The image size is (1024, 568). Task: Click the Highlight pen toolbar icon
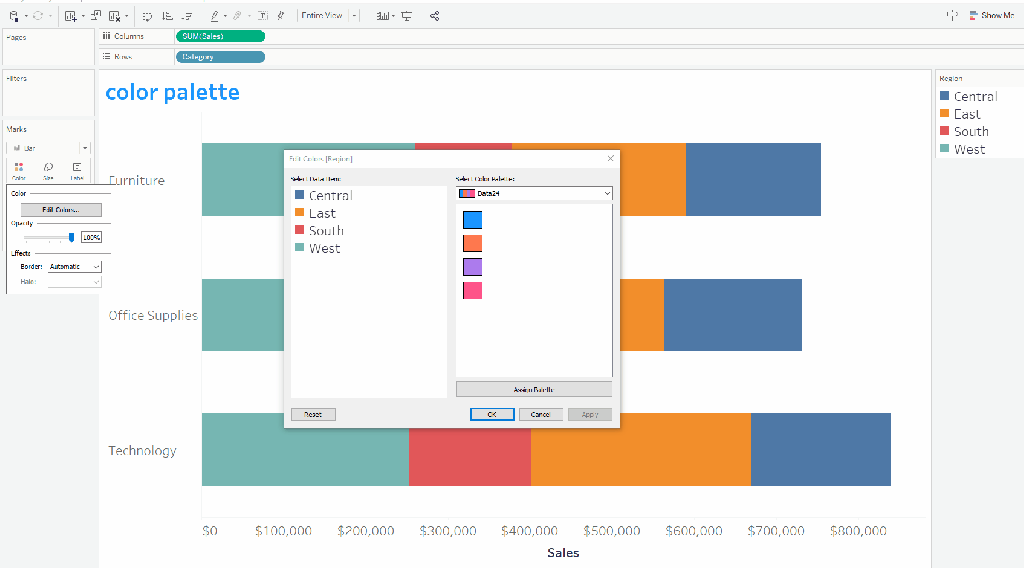click(x=214, y=16)
